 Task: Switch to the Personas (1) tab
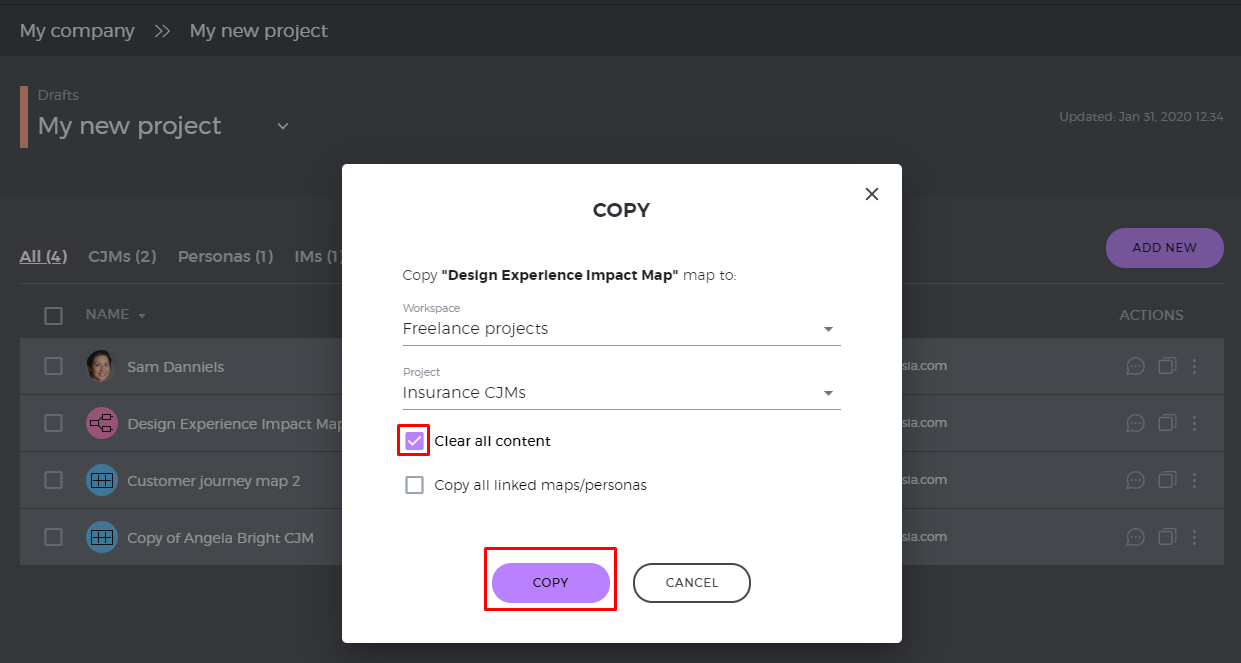225,257
